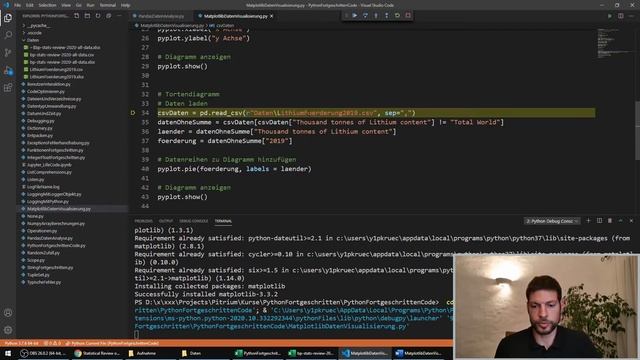
Task: Open PandasDatenAnalyse.py in the file tree
Action: [49, 238]
